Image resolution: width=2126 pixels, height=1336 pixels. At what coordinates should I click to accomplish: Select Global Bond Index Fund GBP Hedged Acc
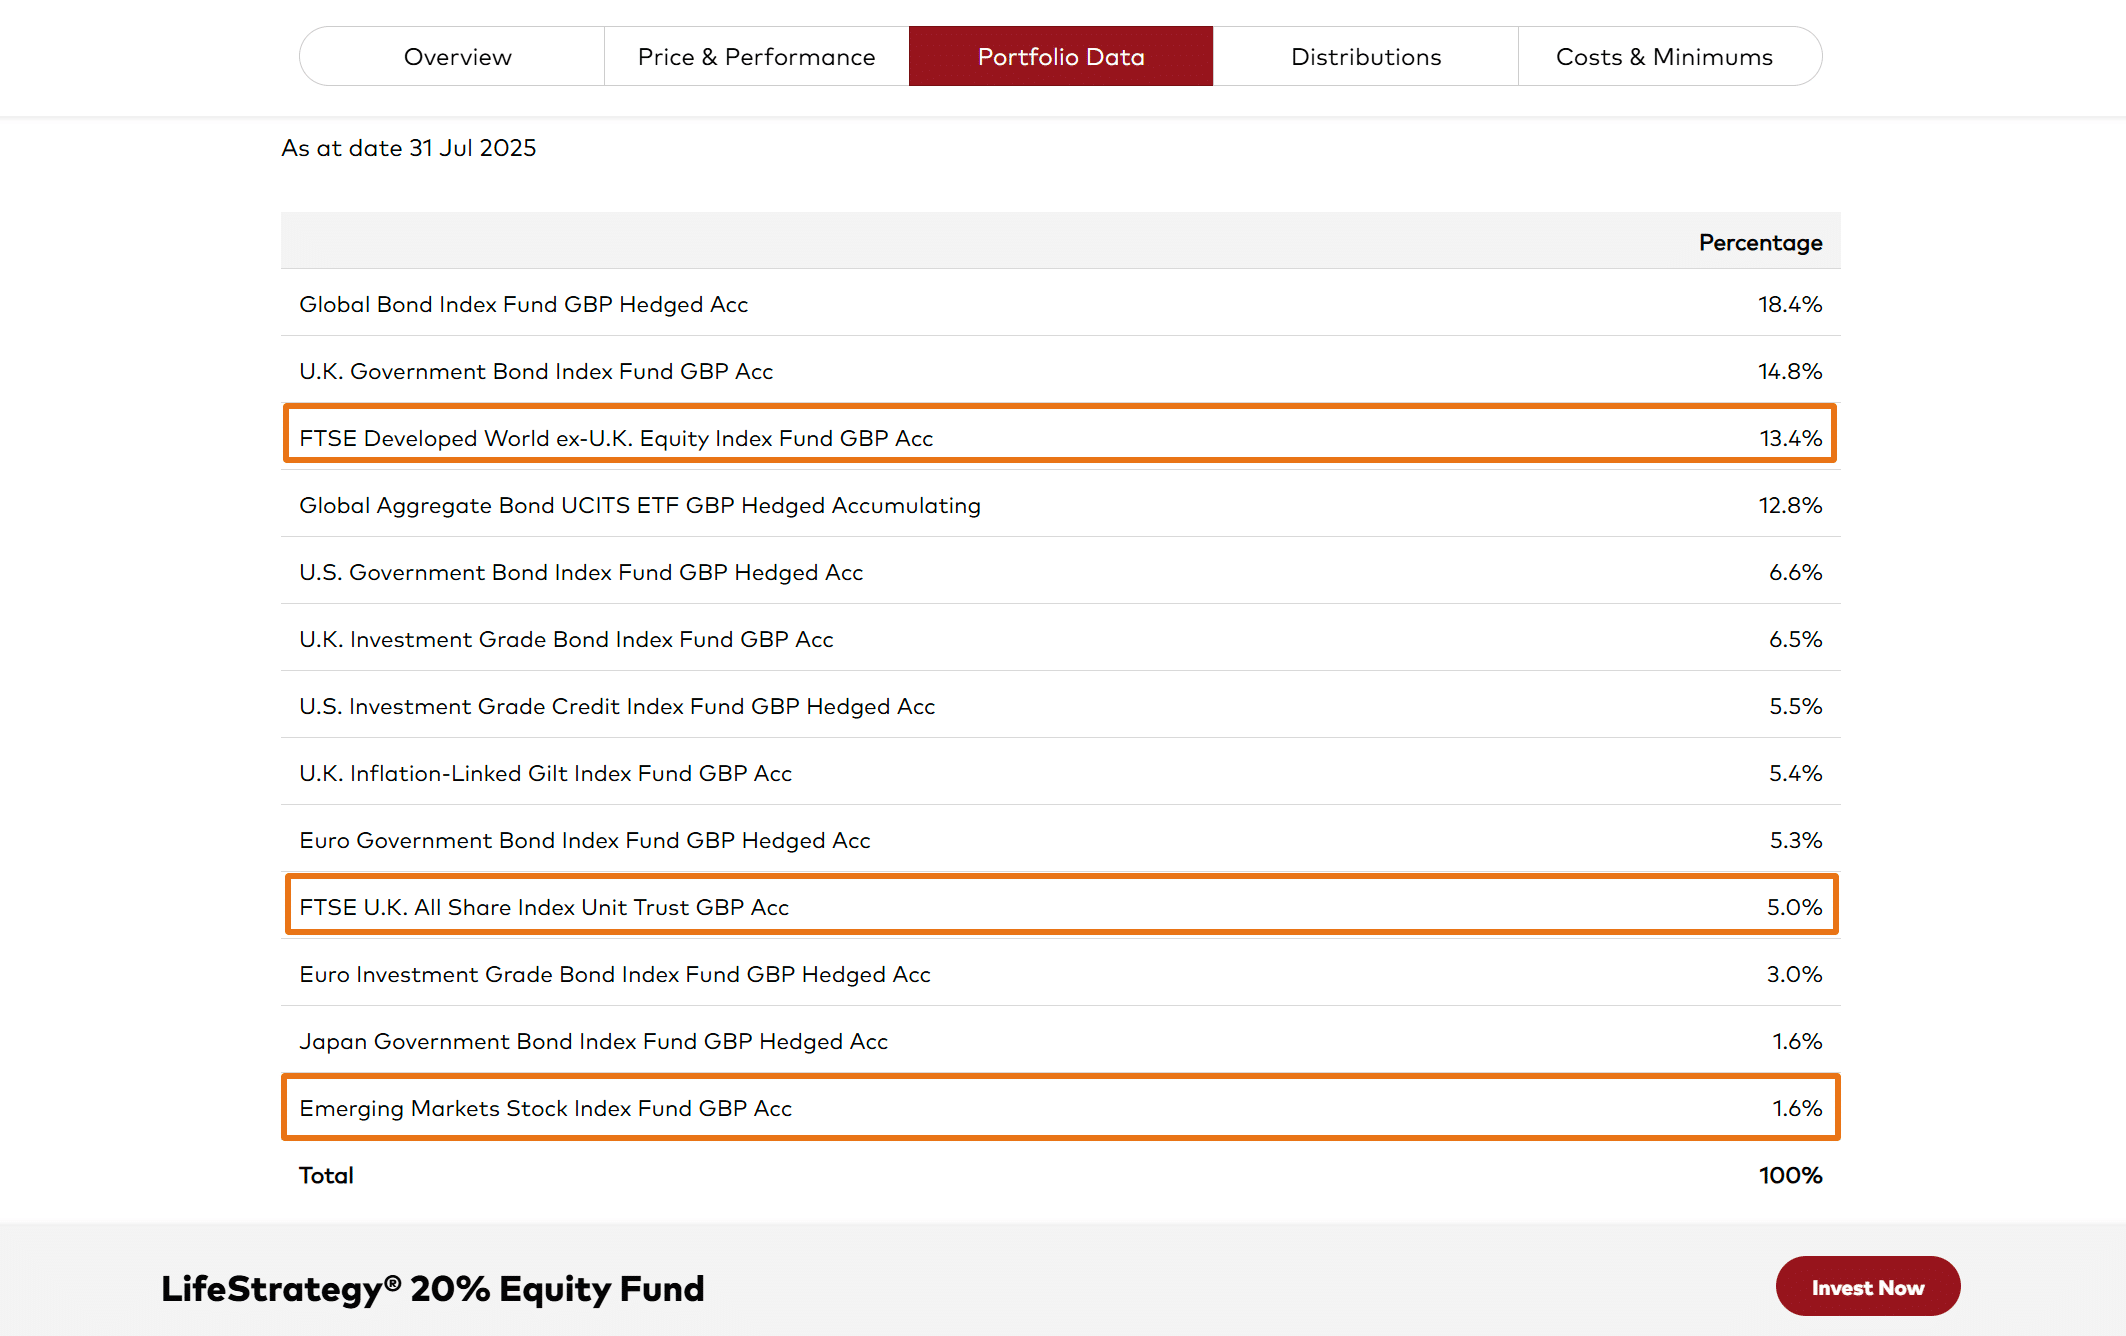click(524, 304)
